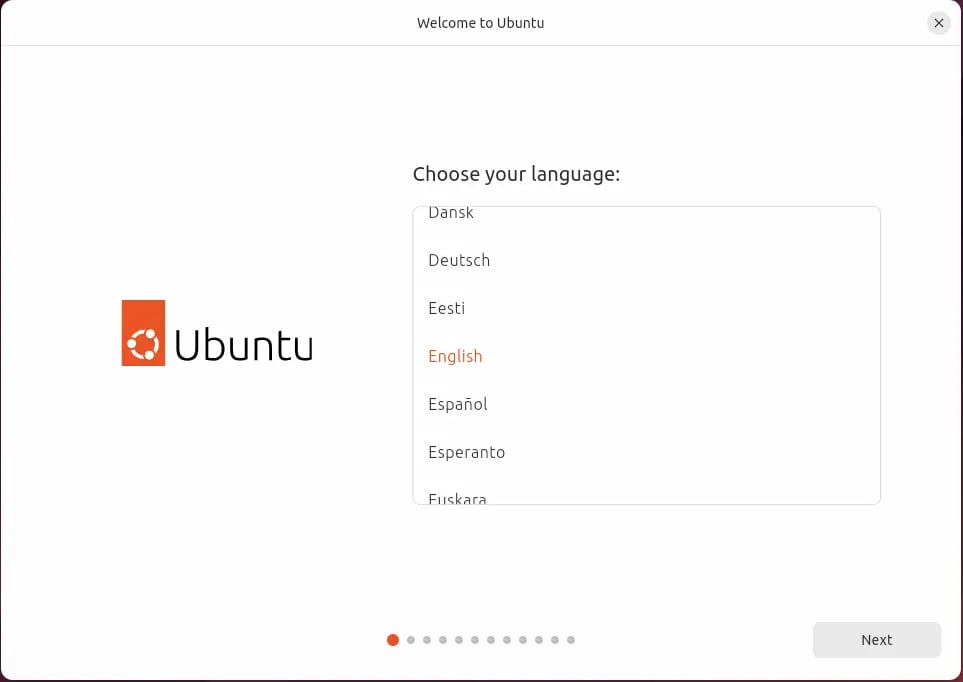Select Dansk from the language list
The width and height of the screenshot is (963, 682).
451,214
